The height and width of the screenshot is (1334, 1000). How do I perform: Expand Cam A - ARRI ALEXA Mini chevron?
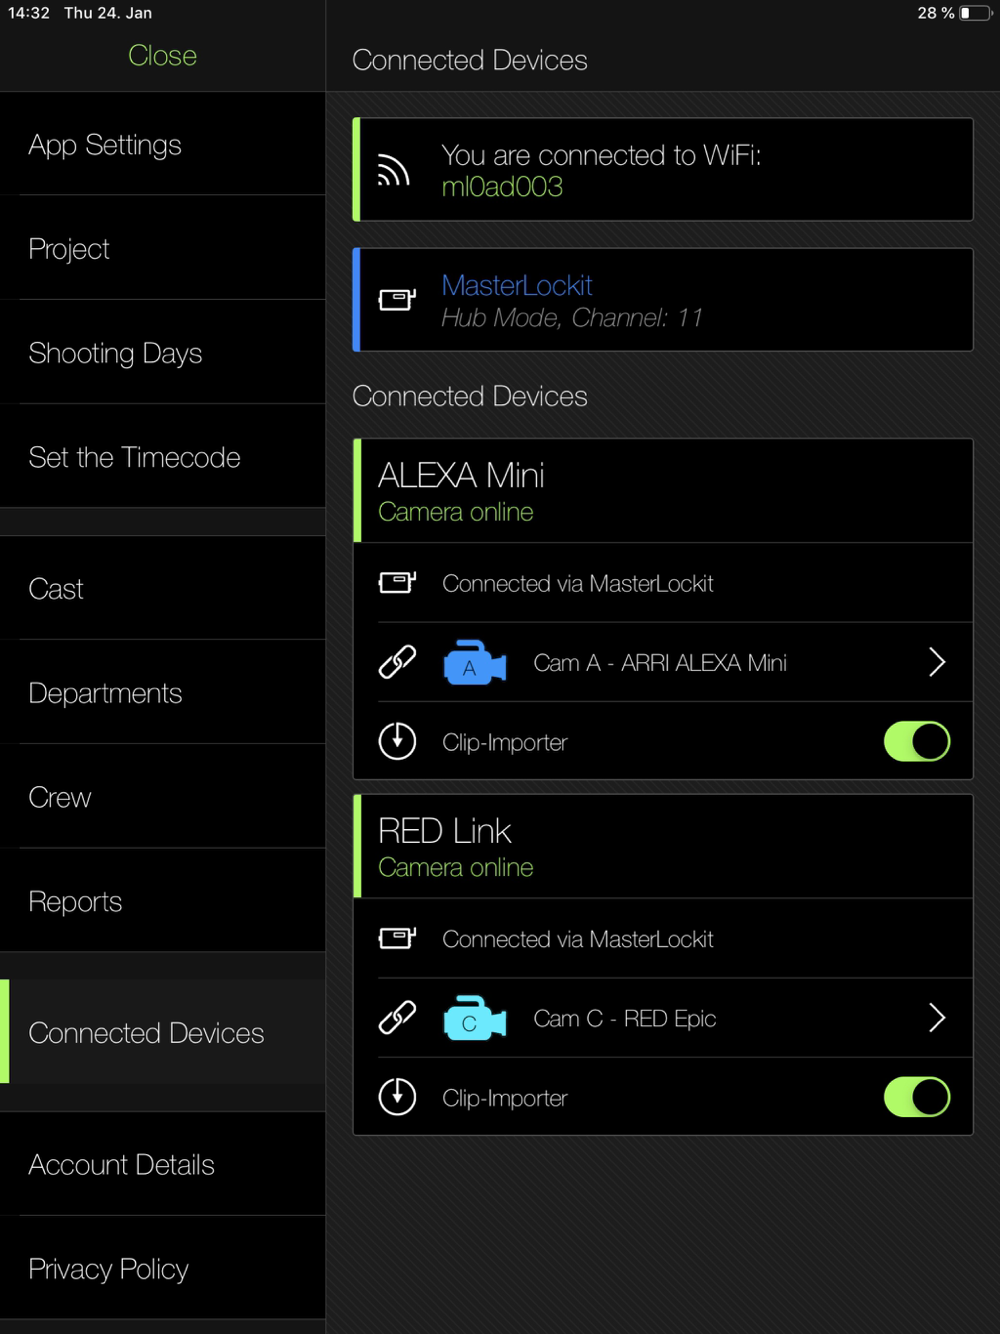tap(937, 662)
